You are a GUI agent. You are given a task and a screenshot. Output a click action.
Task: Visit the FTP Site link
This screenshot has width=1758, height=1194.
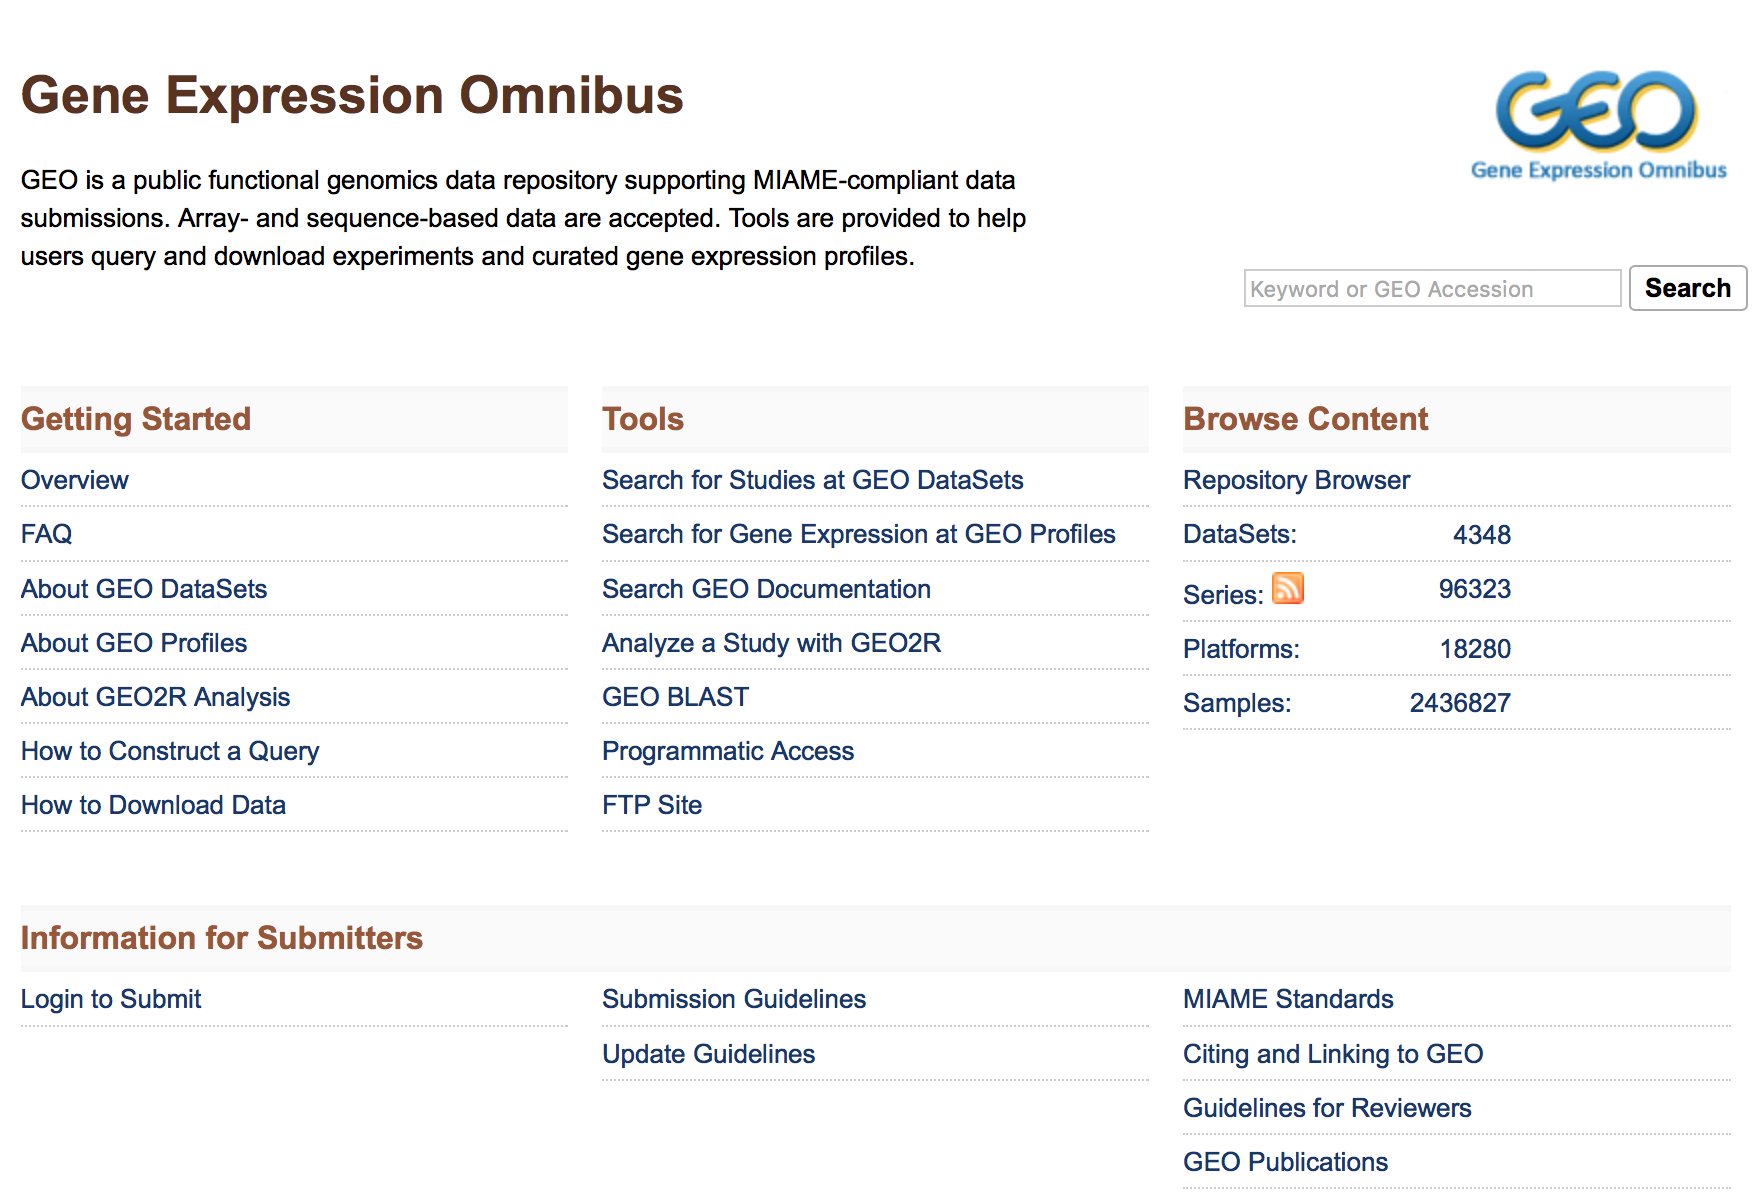pyautogui.click(x=651, y=805)
